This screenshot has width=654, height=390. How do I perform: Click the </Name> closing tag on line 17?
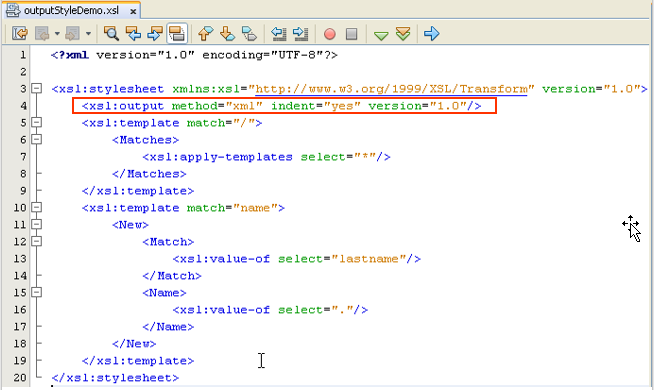point(168,327)
